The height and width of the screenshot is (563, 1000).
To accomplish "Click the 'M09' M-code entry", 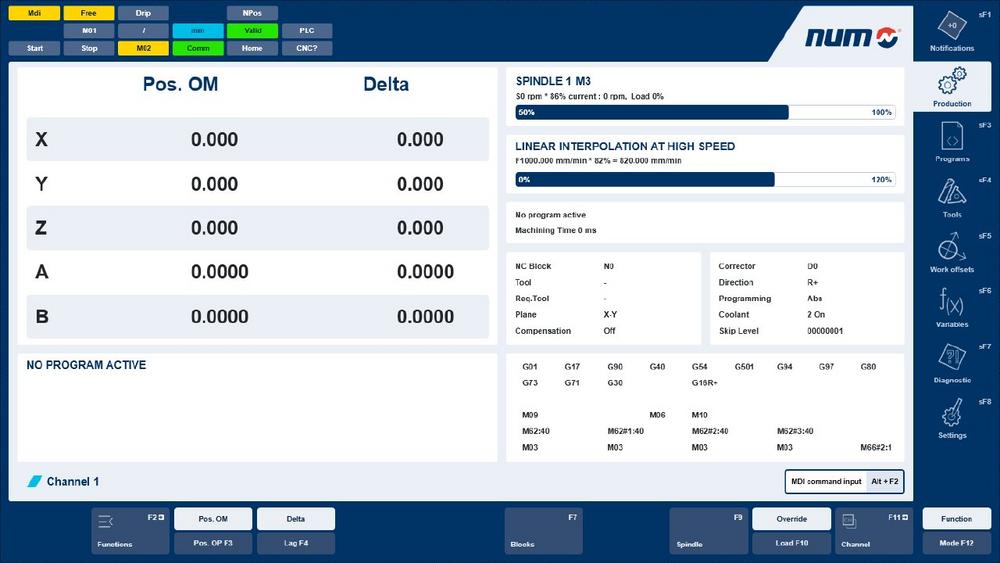I will pyautogui.click(x=530, y=415).
